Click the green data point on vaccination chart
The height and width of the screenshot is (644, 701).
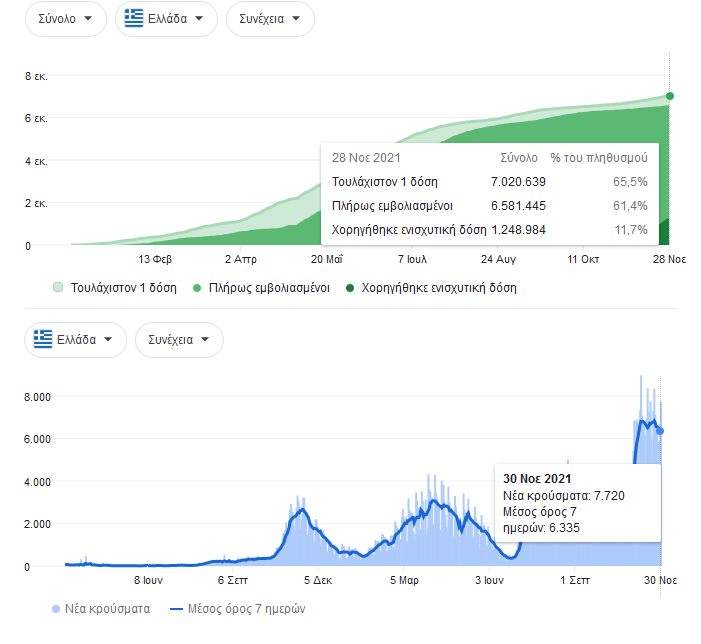pyautogui.click(x=669, y=96)
